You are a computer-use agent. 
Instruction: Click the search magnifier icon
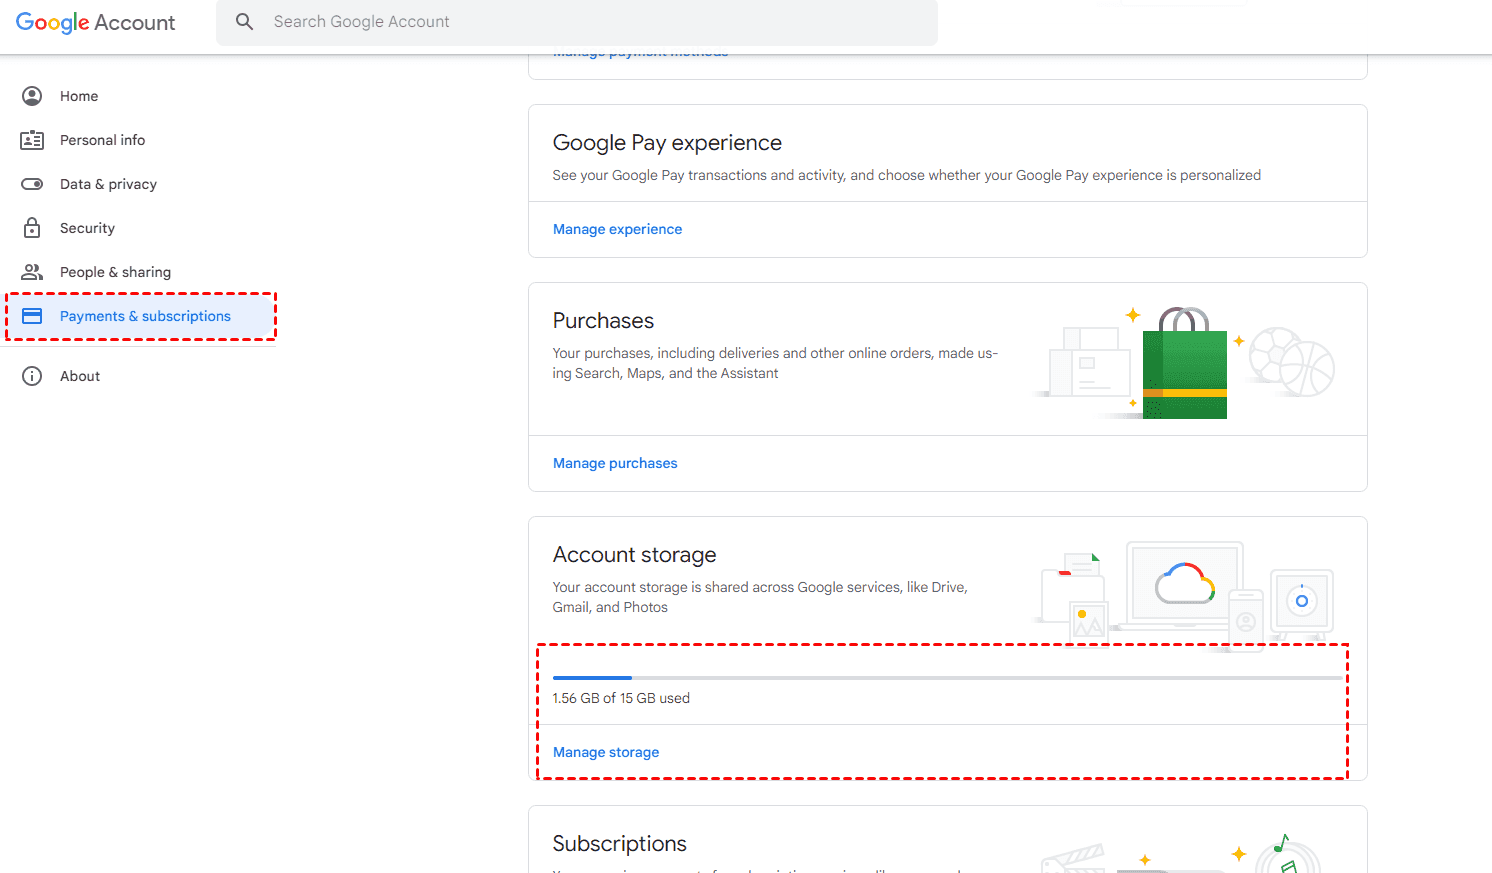coord(244,21)
